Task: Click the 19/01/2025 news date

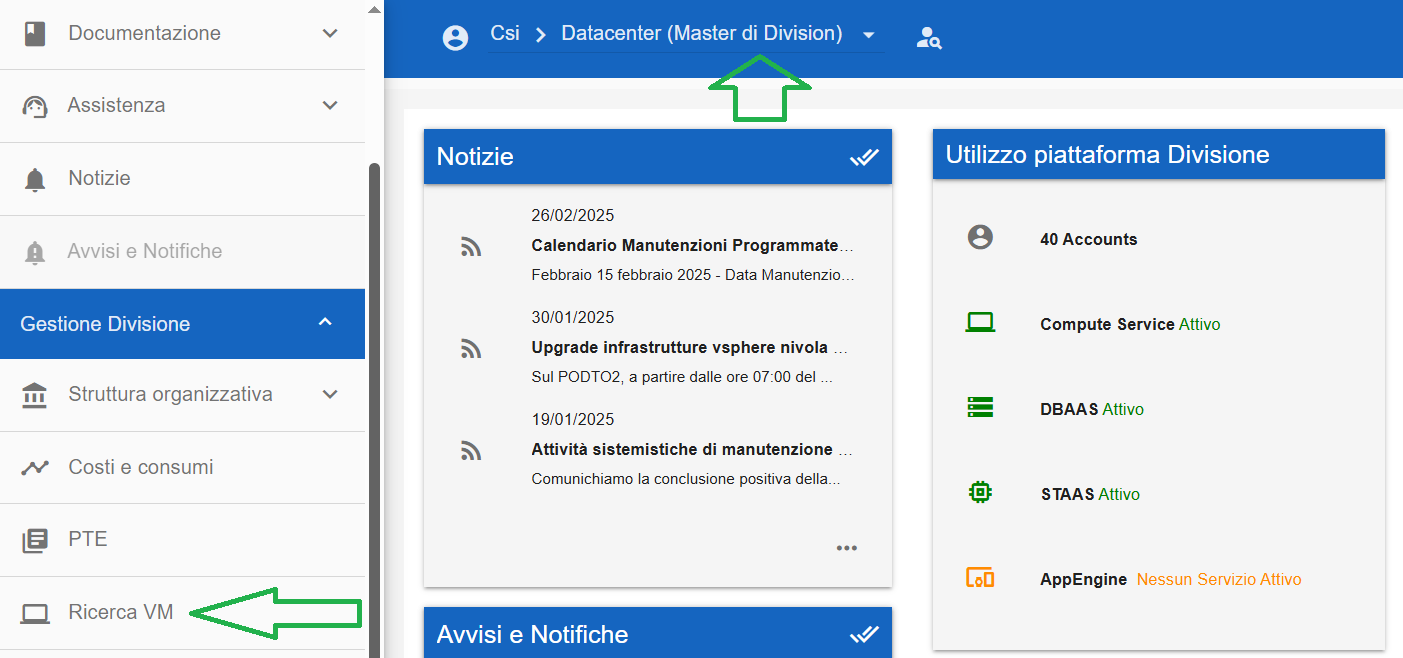Action: [573, 420]
